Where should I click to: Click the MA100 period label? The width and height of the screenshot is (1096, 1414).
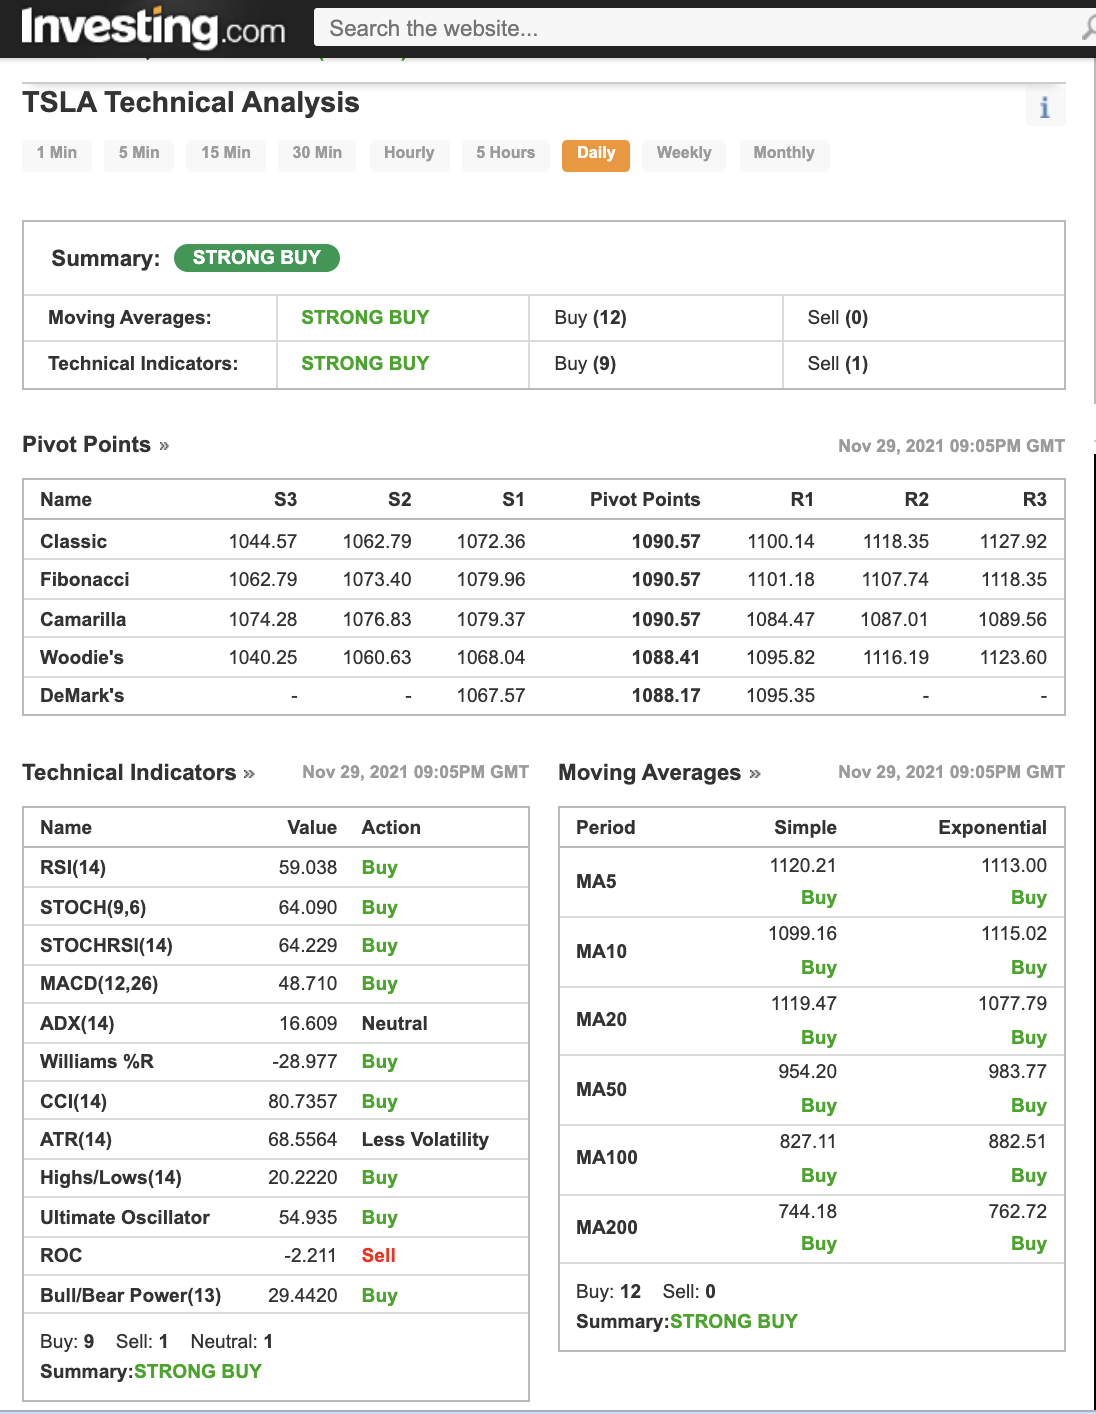pyautogui.click(x=607, y=1158)
